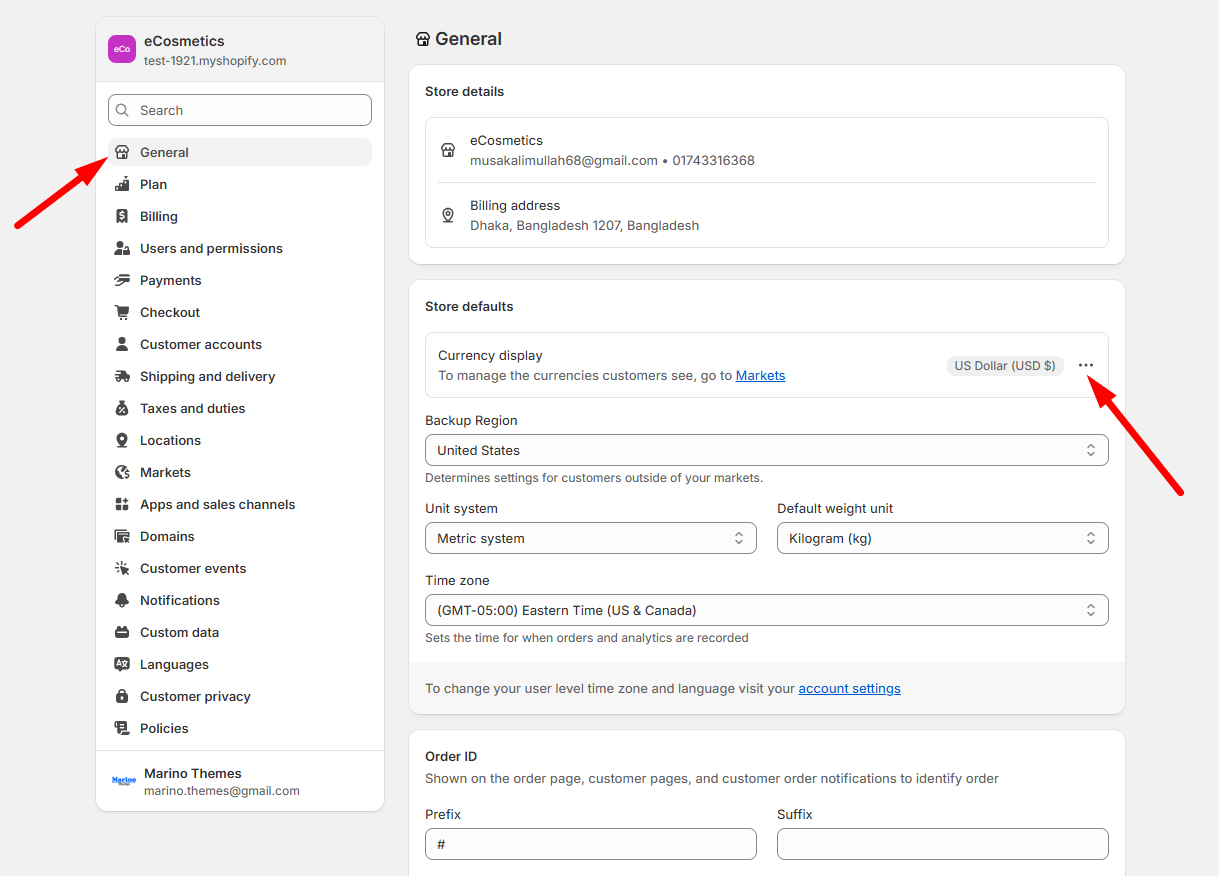1219x876 pixels.
Task: Click the marino.themes@gmail.com account email
Action: pos(222,791)
